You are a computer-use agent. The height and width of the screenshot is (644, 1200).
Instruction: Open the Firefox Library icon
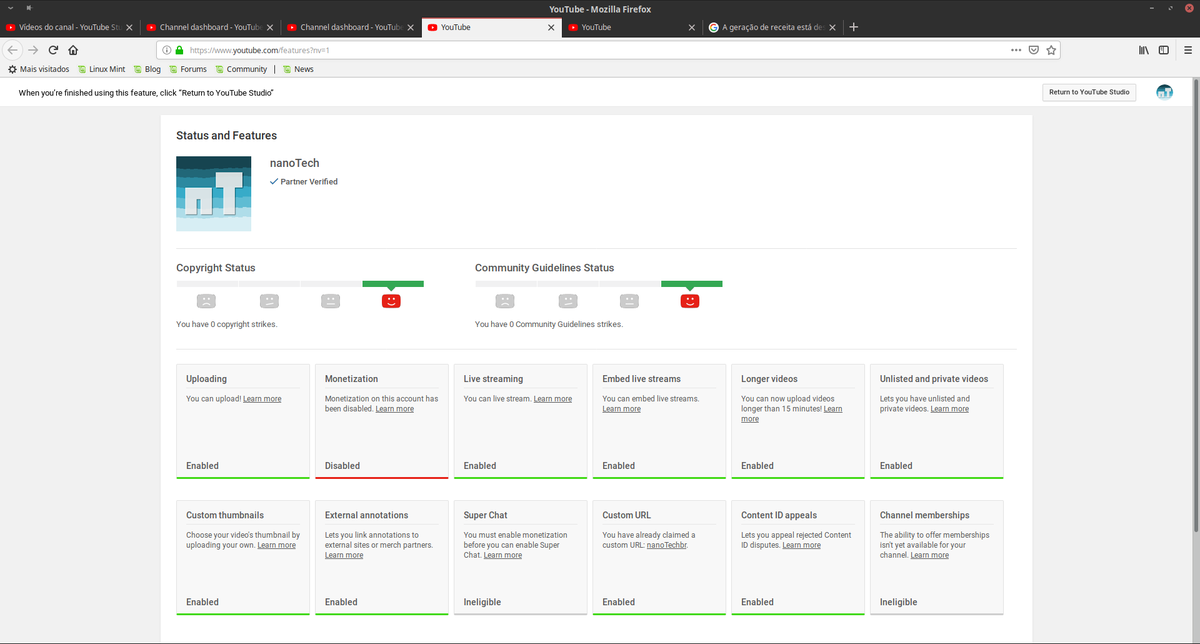(x=1143, y=49)
